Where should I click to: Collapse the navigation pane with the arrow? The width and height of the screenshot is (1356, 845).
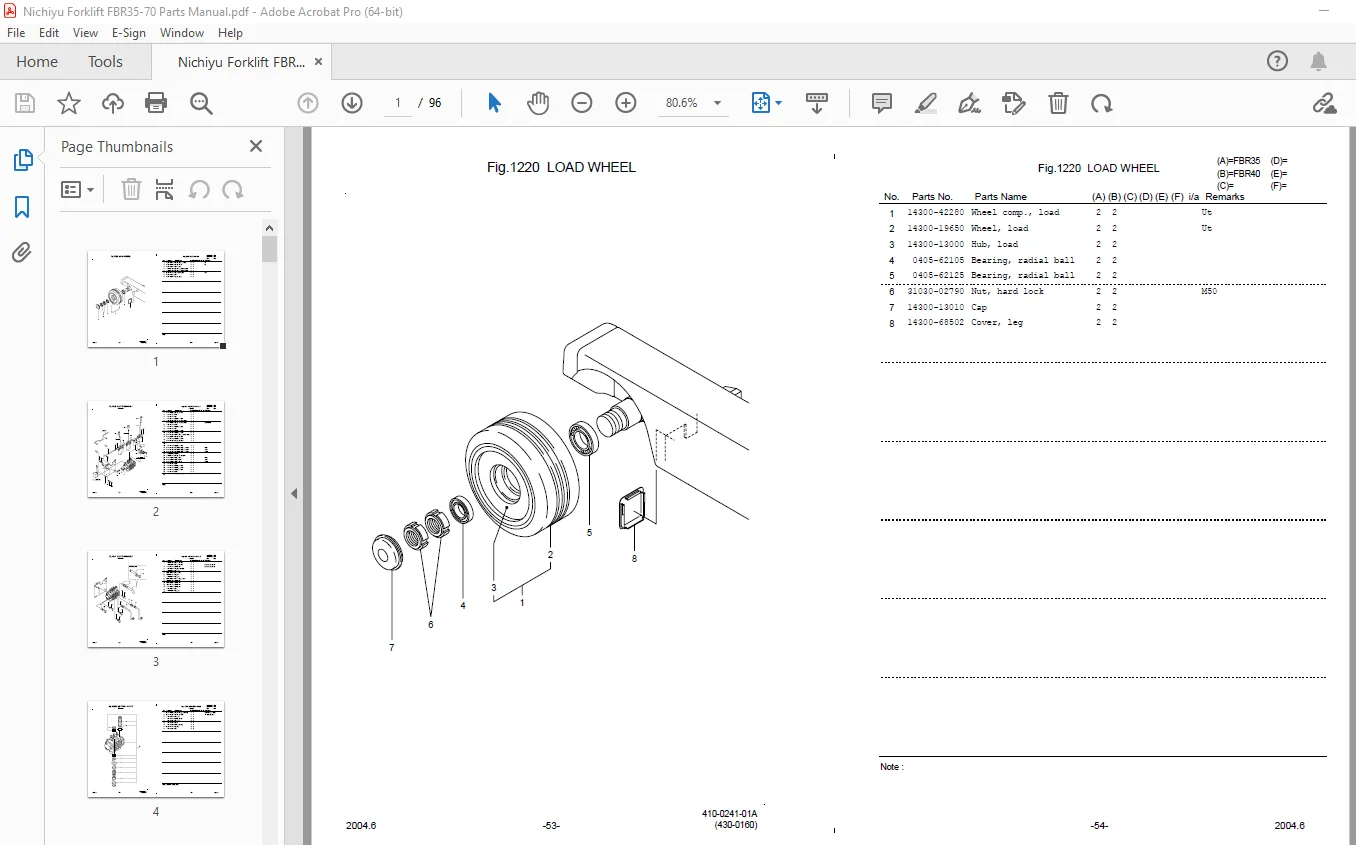click(x=295, y=493)
